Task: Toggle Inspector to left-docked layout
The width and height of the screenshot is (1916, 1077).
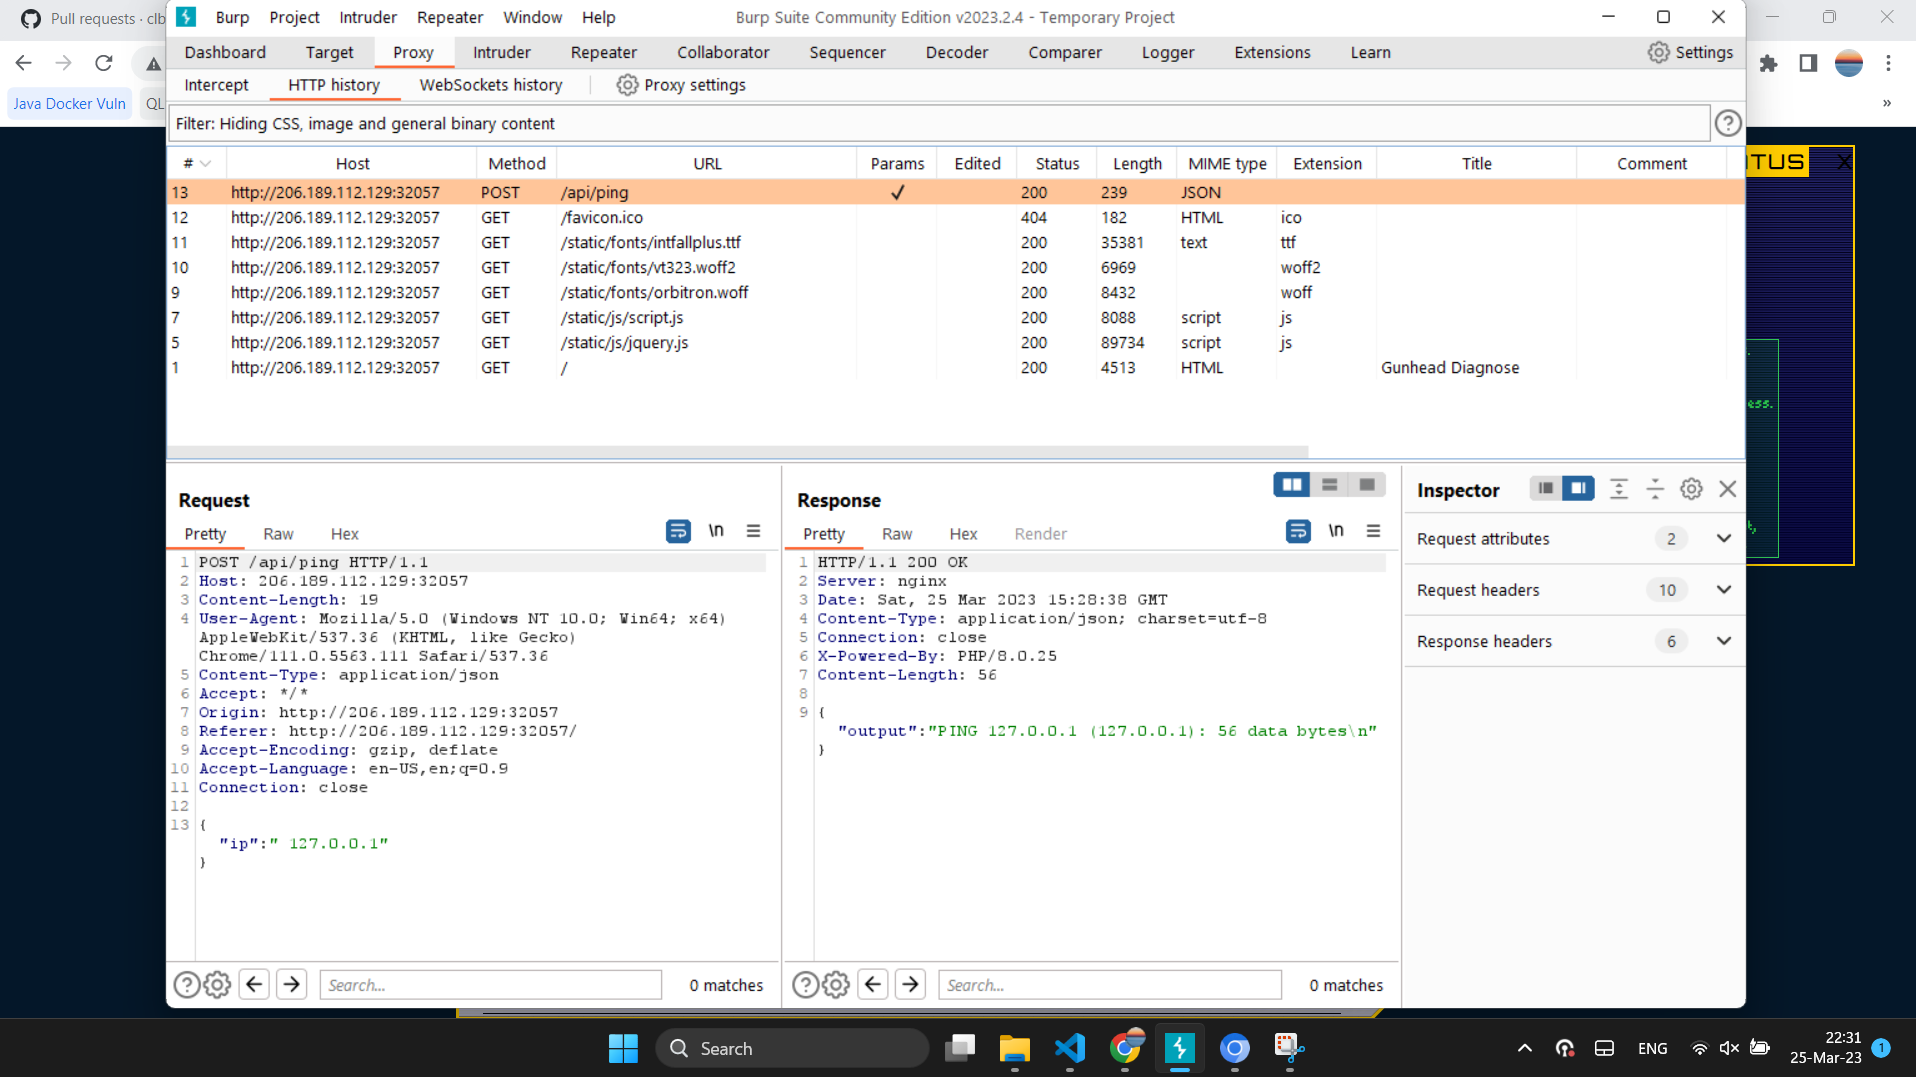Action: click(x=1545, y=488)
